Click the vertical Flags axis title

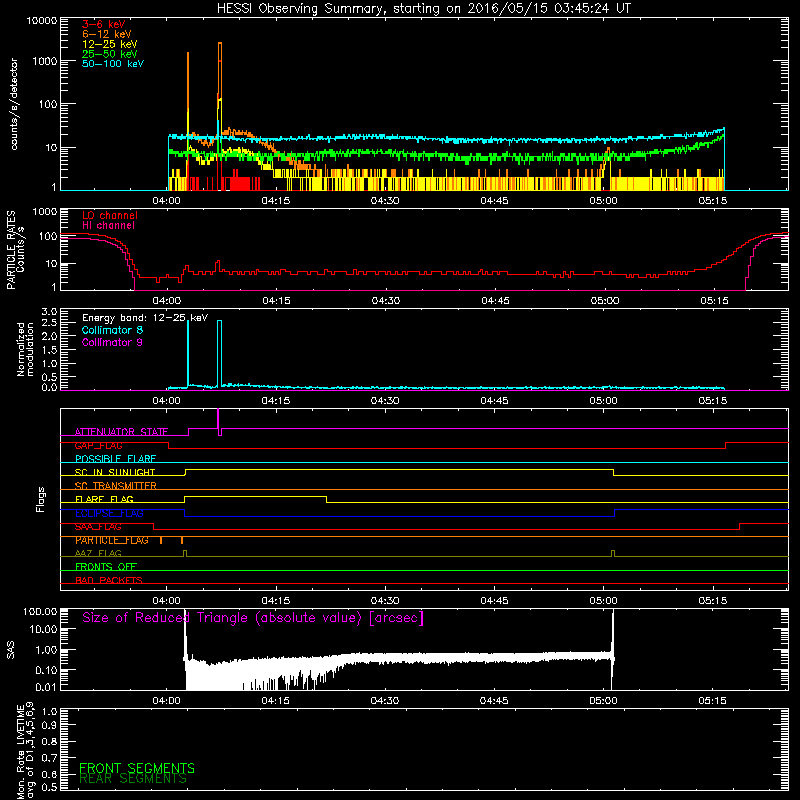pyautogui.click(x=41, y=499)
